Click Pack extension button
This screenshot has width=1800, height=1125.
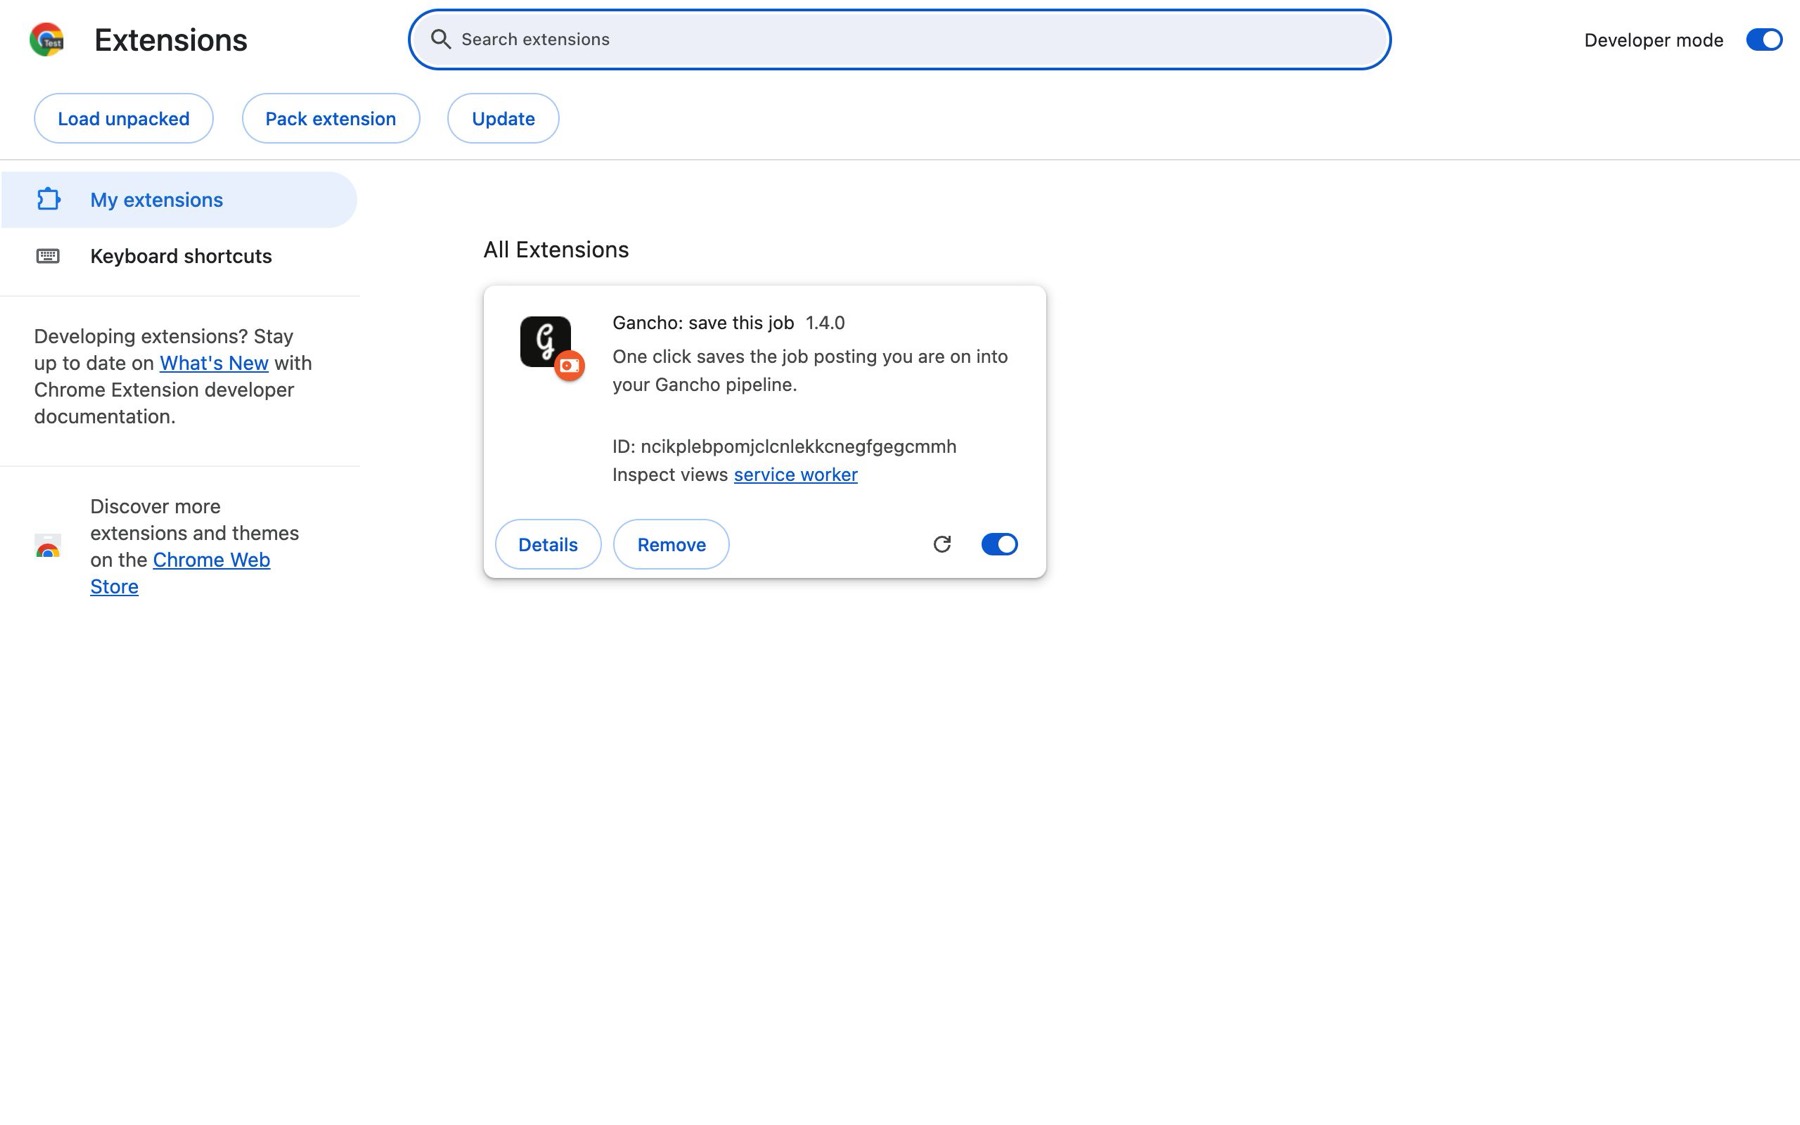tap(331, 118)
